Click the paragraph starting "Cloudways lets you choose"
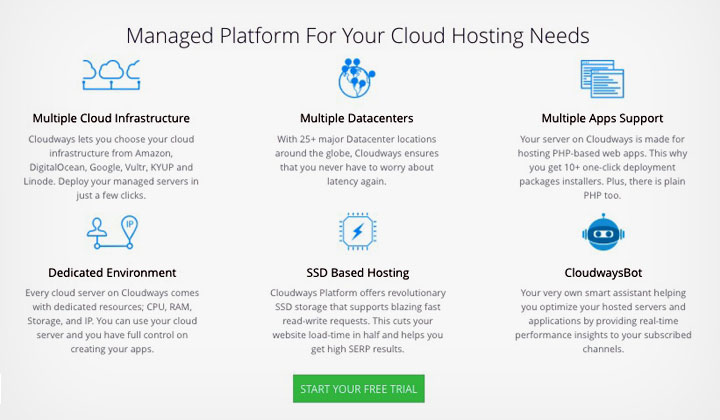Image resolution: width=720 pixels, height=420 pixels. (111, 167)
